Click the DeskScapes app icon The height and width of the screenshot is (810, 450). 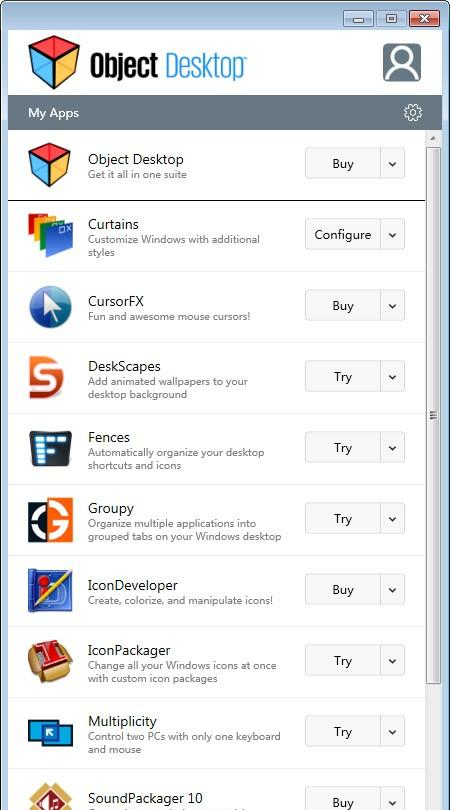(x=46, y=377)
